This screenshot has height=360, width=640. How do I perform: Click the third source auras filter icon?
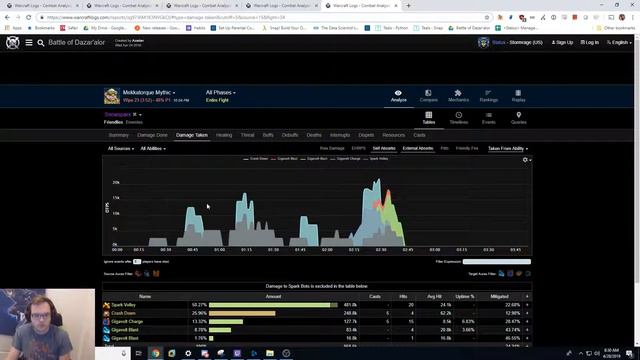click(x=156, y=273)
